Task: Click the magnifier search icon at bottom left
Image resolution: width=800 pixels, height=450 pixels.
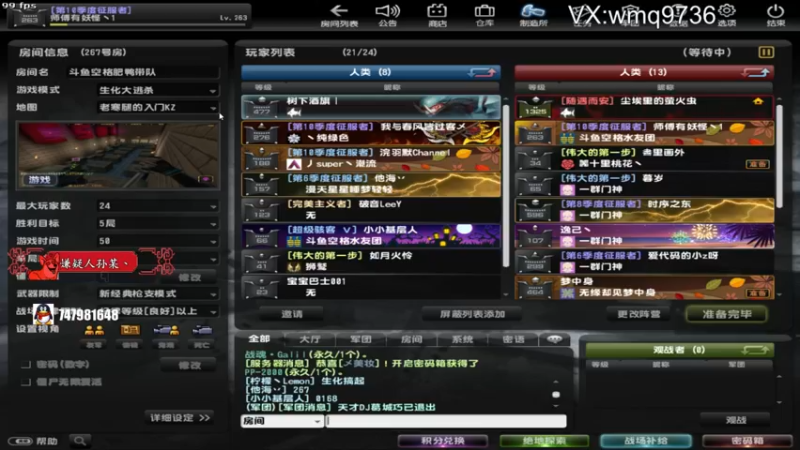Action: click(80, 441)
